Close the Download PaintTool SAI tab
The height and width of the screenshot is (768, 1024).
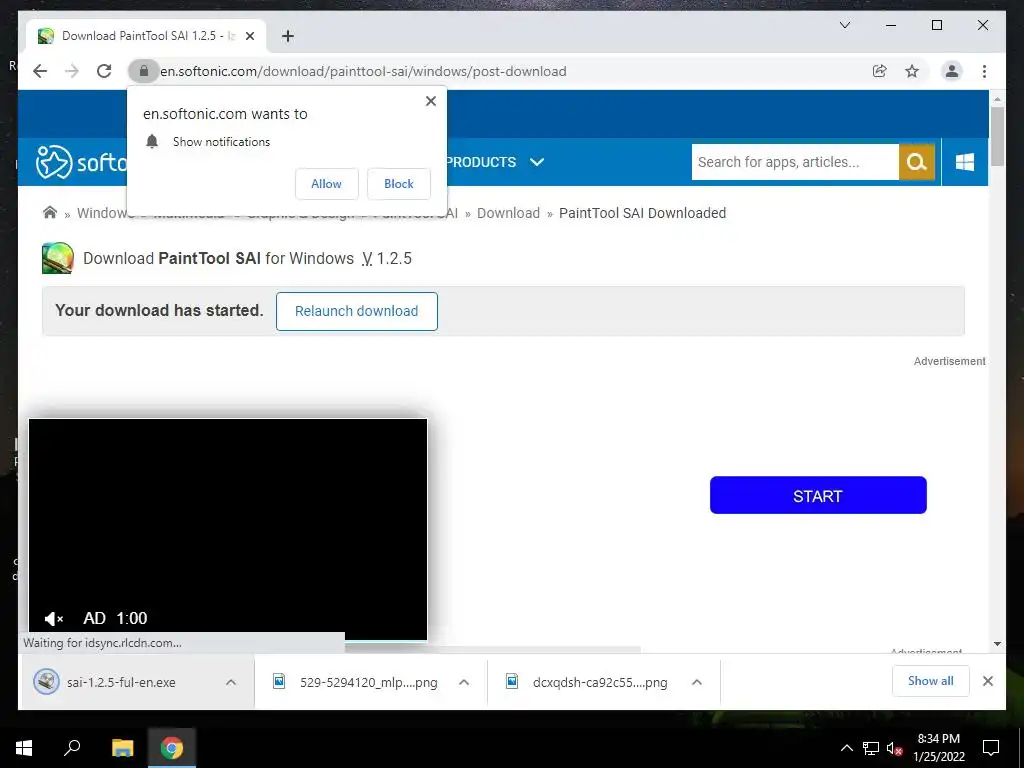pyautogui.click(x=249, y=36)
